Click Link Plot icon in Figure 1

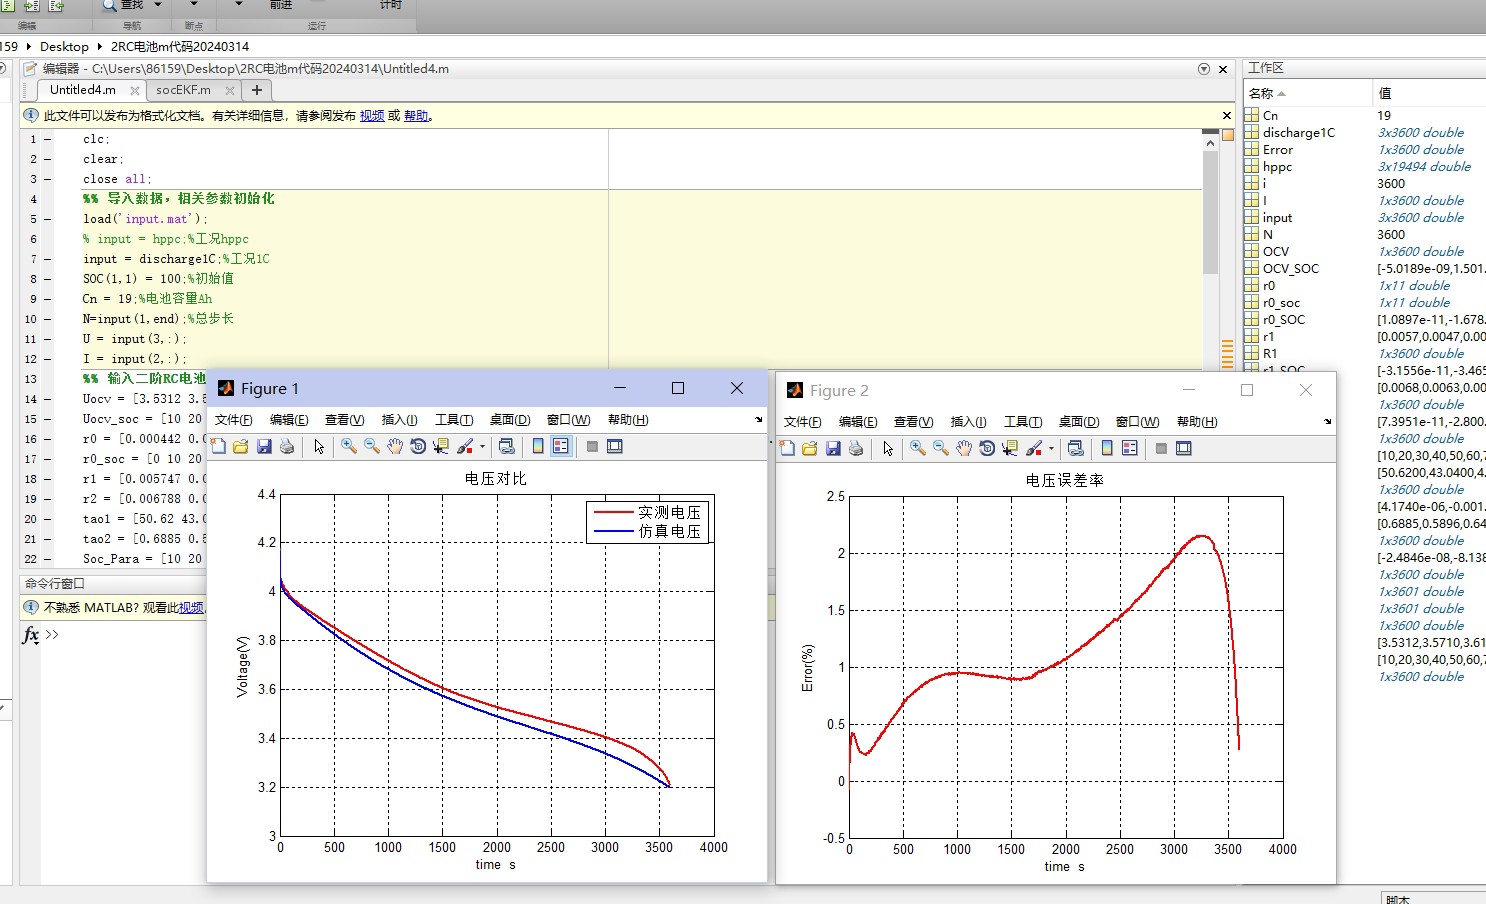coord(507,446)
